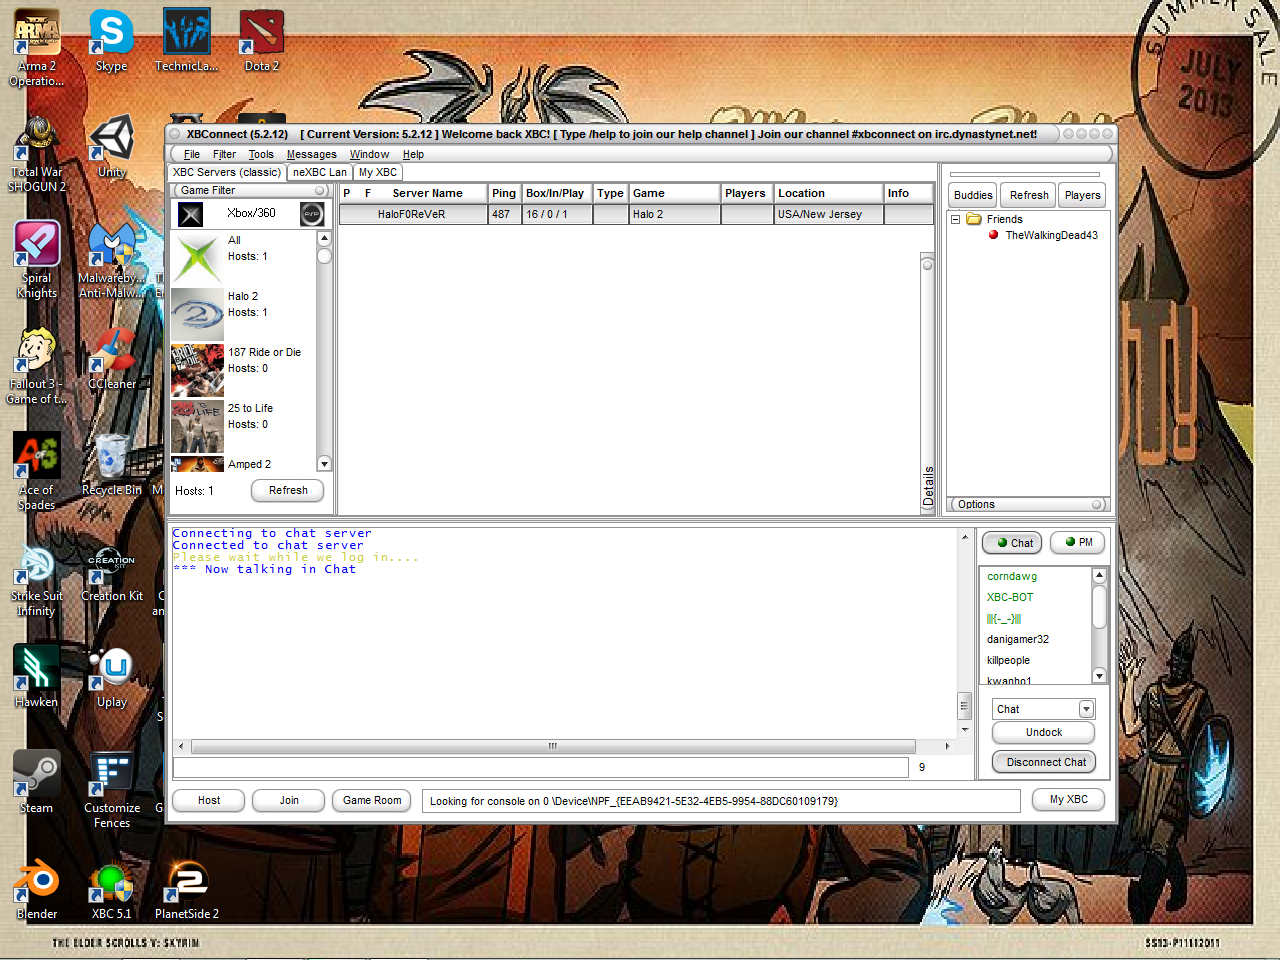The height and width of the screenshot is (960, 1280).
Task: Open the Help menu
Action: click(413, 155)
